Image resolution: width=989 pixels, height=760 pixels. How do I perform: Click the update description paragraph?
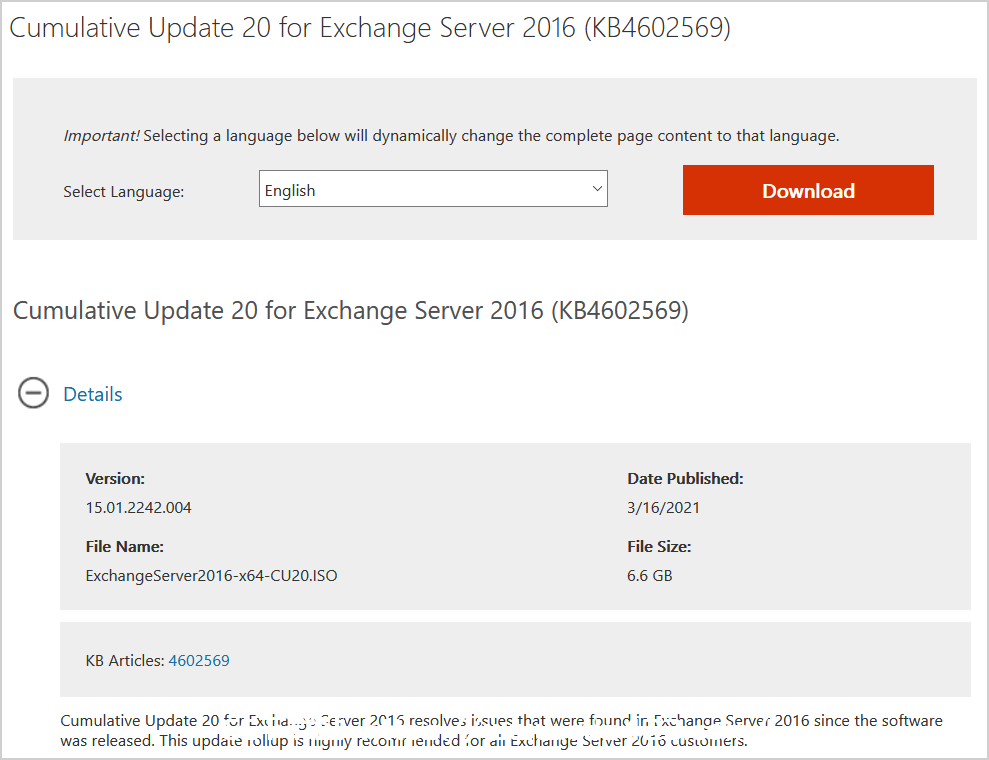tap(501, 730)
